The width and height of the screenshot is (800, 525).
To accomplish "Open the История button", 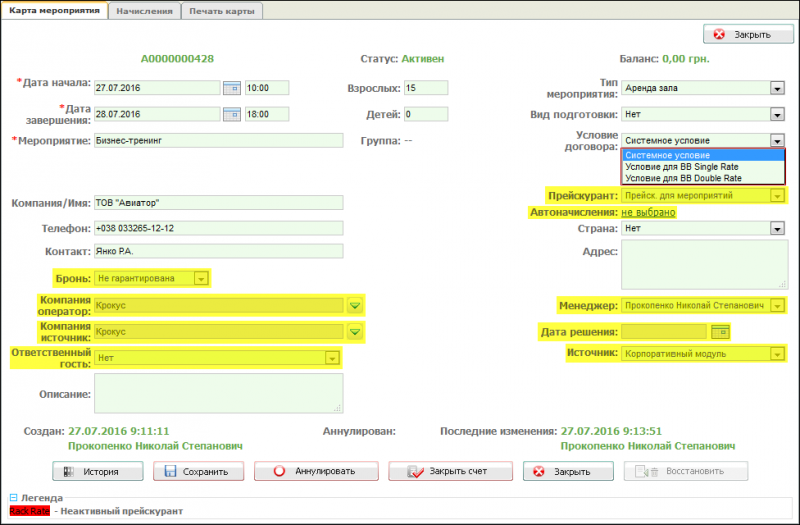I will (x=97, y=471).
